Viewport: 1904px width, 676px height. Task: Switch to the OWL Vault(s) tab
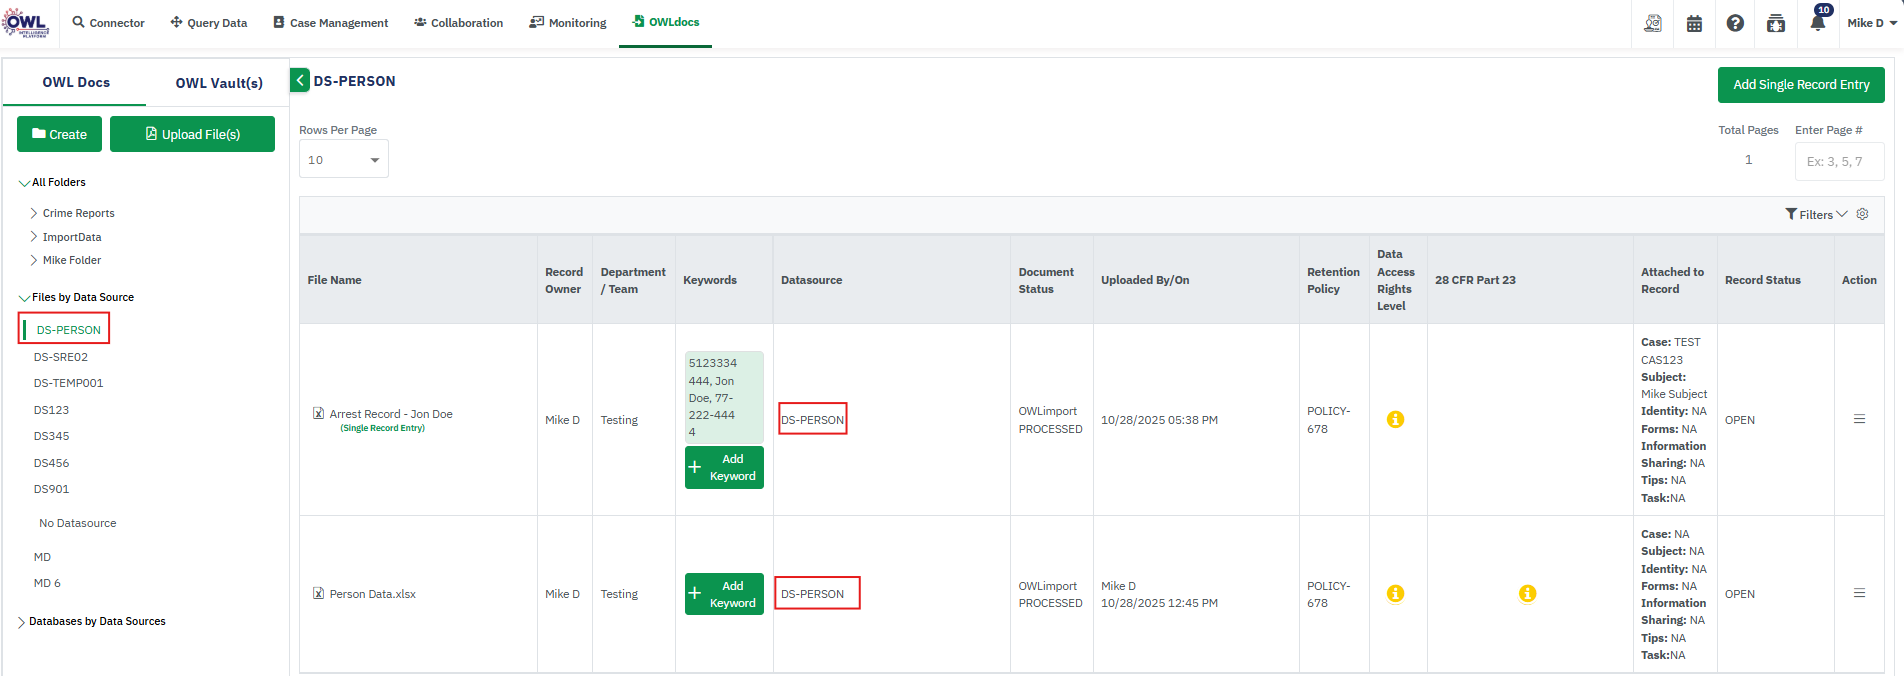click(219, 83)
